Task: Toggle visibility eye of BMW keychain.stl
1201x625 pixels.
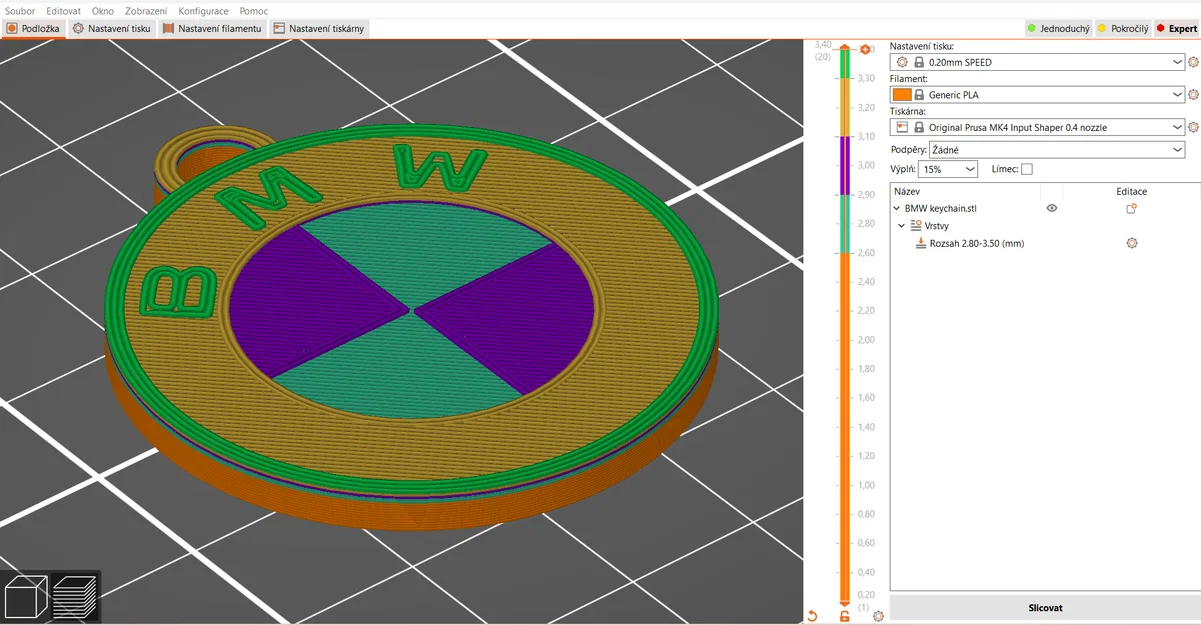Action: click(1052, 208)
